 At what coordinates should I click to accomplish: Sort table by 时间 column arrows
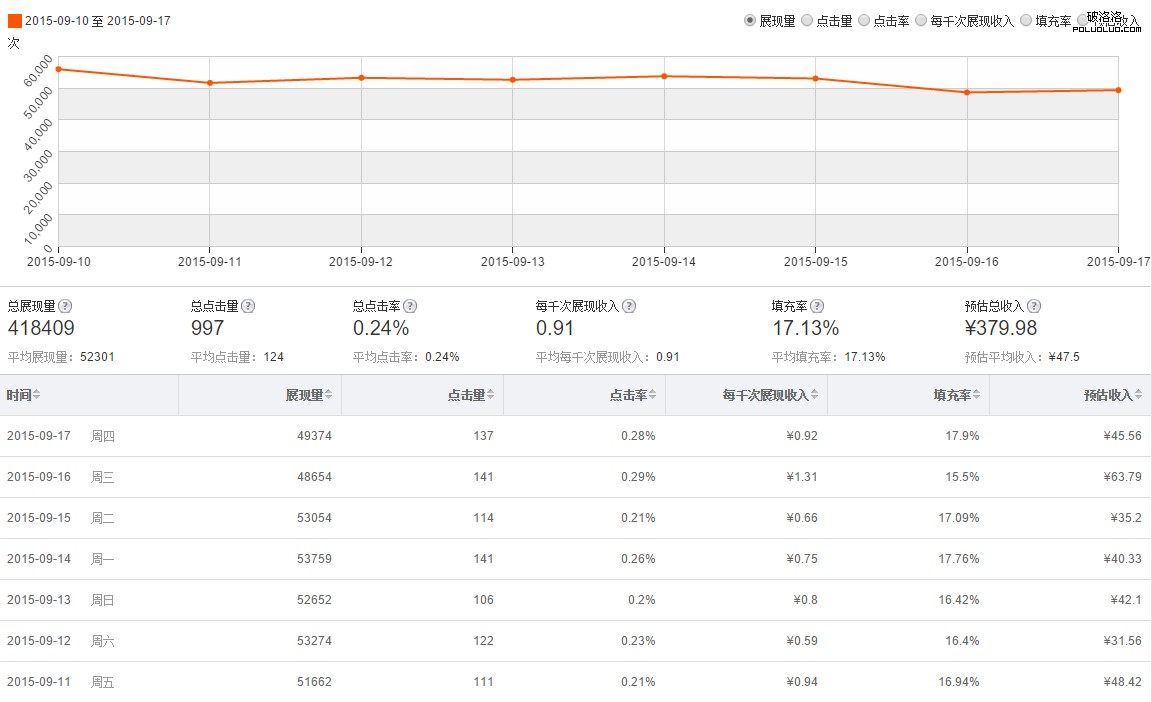37,395
